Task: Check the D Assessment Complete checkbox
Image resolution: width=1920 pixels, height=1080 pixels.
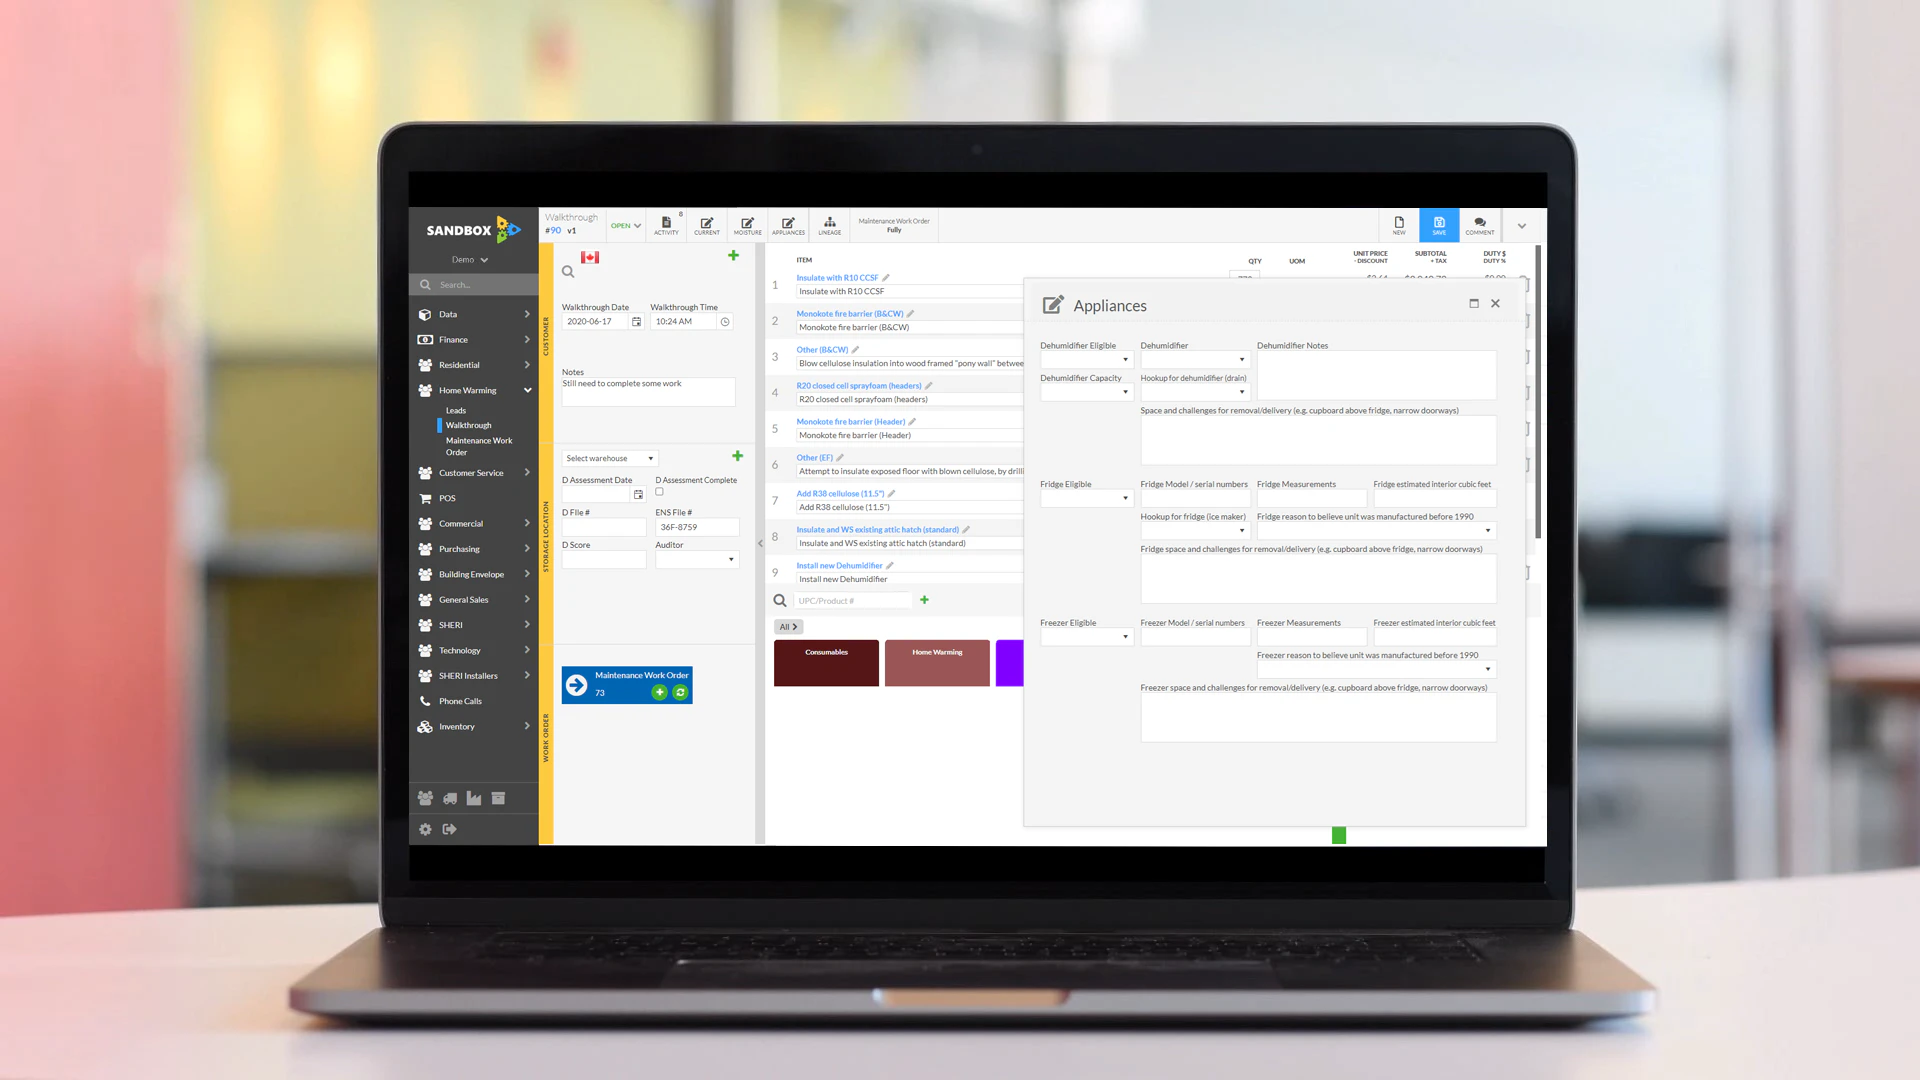Action: pos(659,492)
